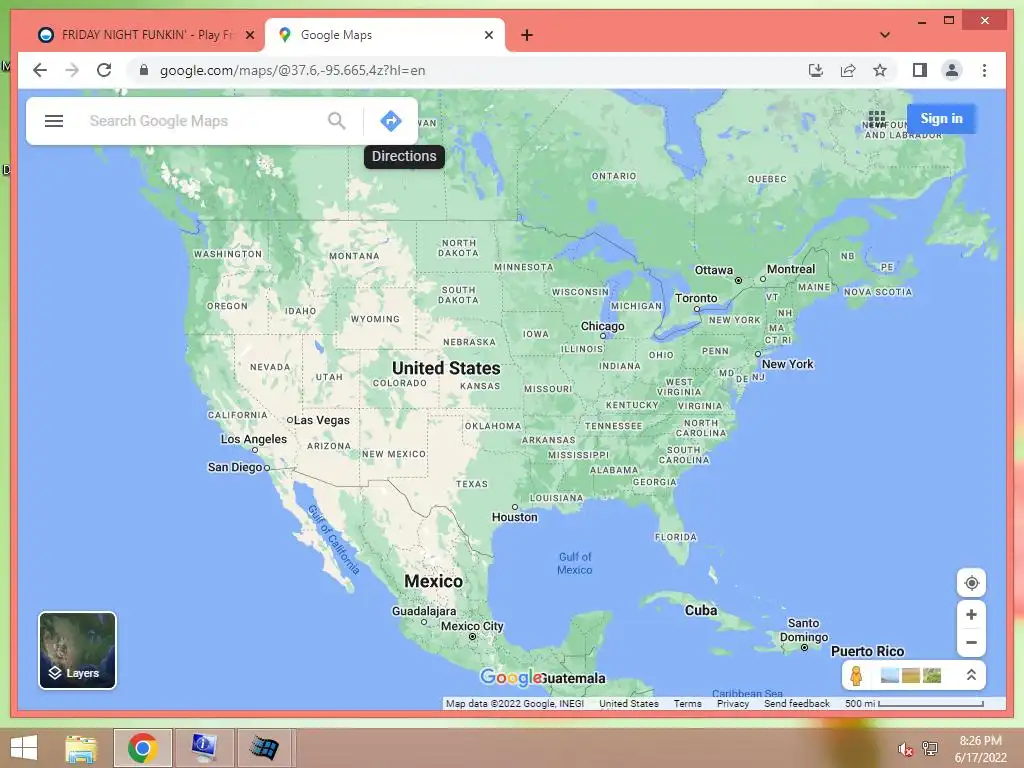Click the Los Angeles label
The height and width of the screenshot is (768, 1024).
[253, 439]
